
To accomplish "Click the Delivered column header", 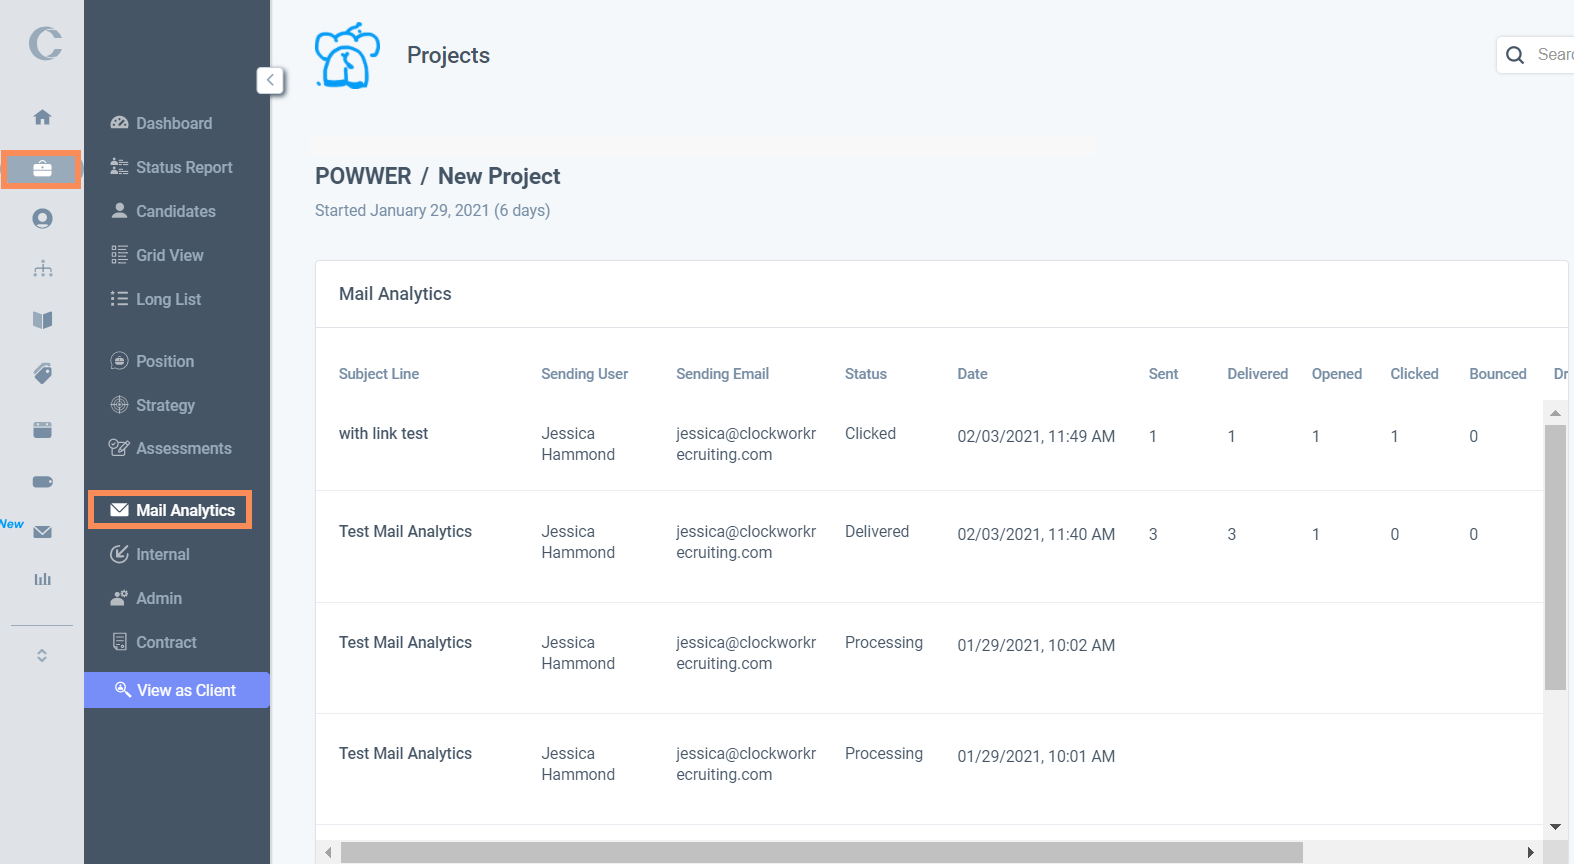I will coord(1258,374).
